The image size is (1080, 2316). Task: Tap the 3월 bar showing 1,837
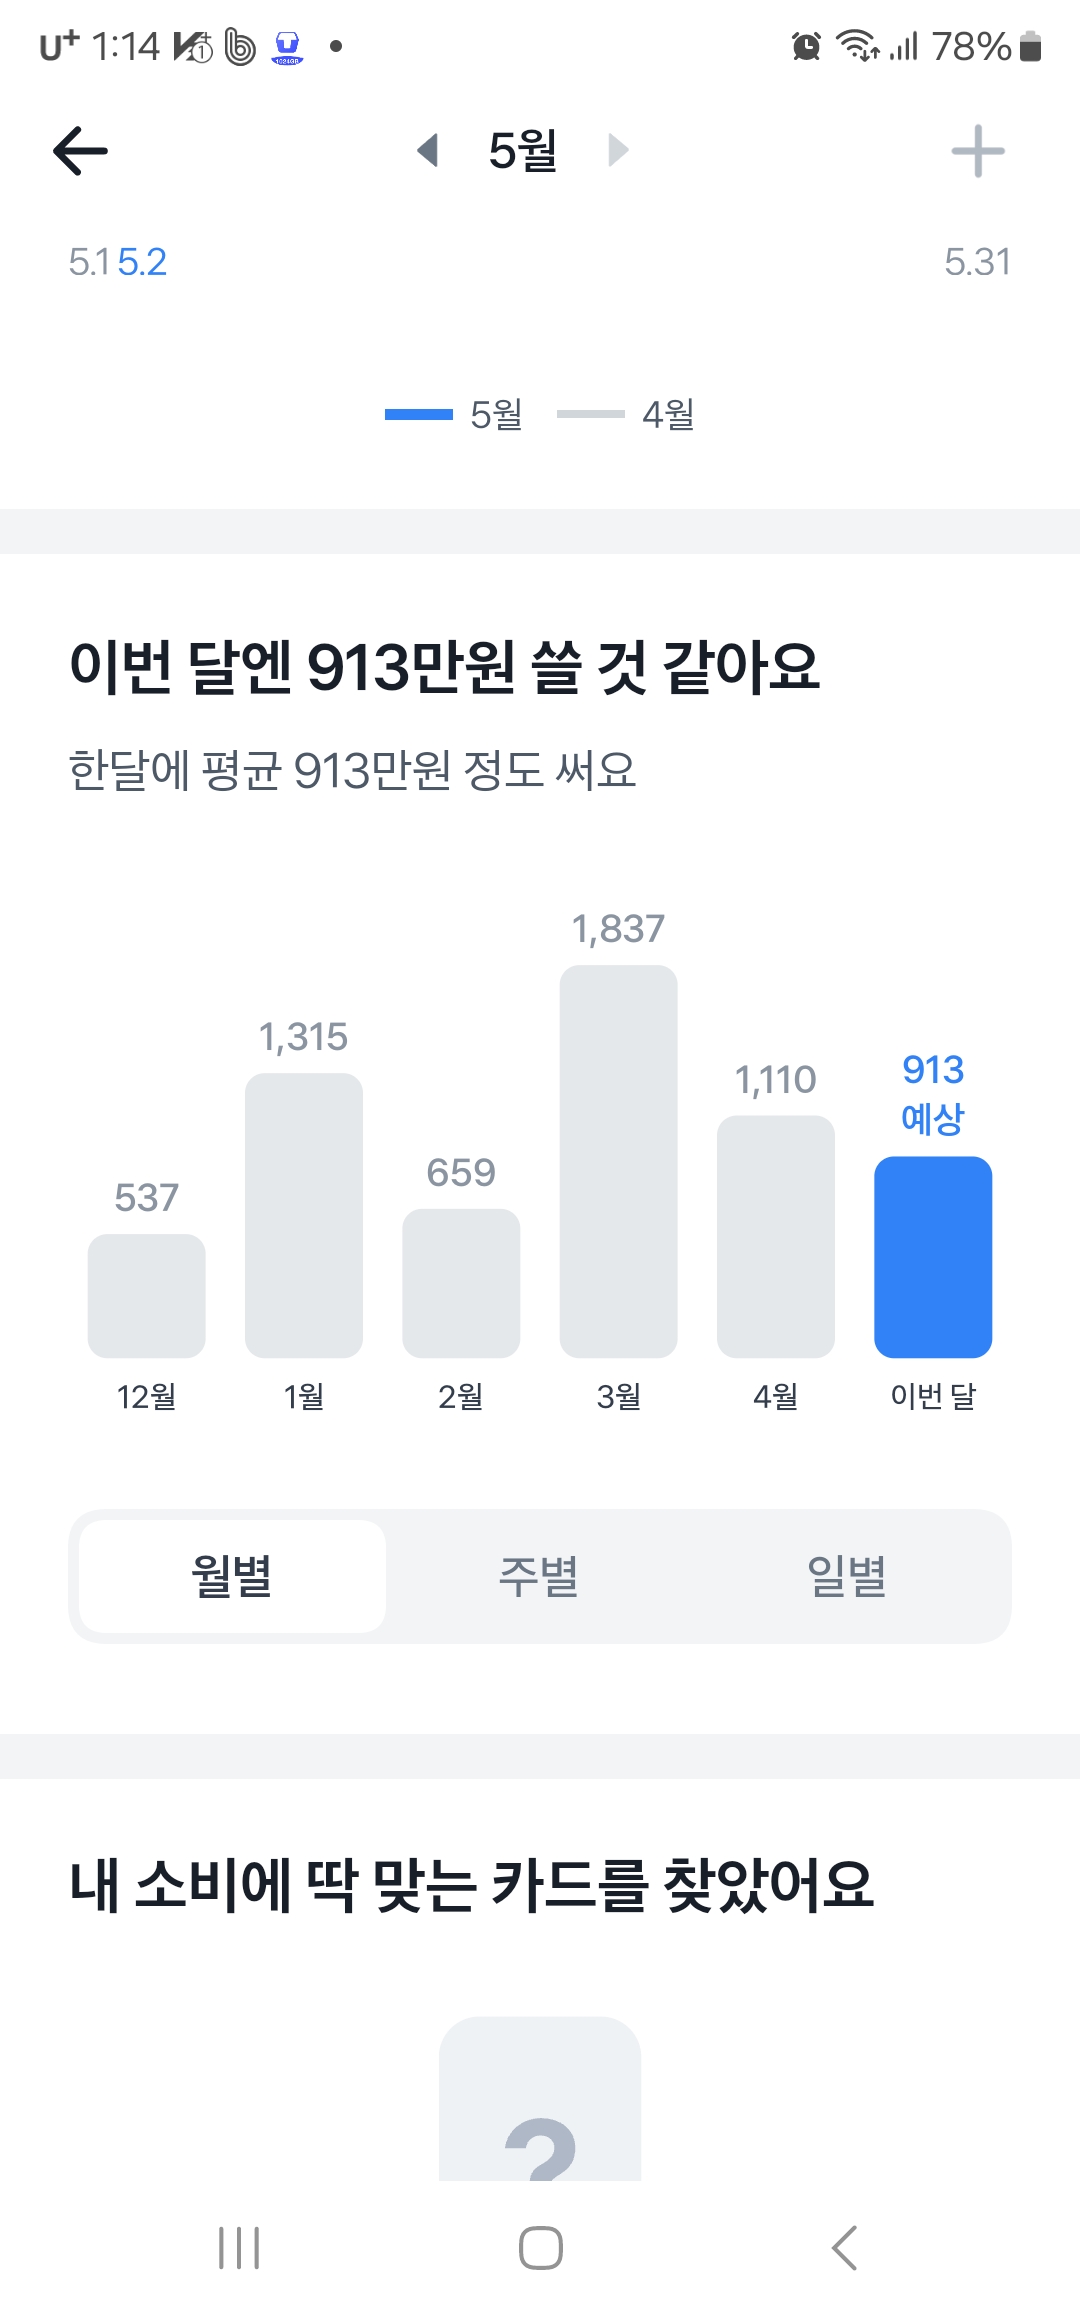click(618, 1161)
